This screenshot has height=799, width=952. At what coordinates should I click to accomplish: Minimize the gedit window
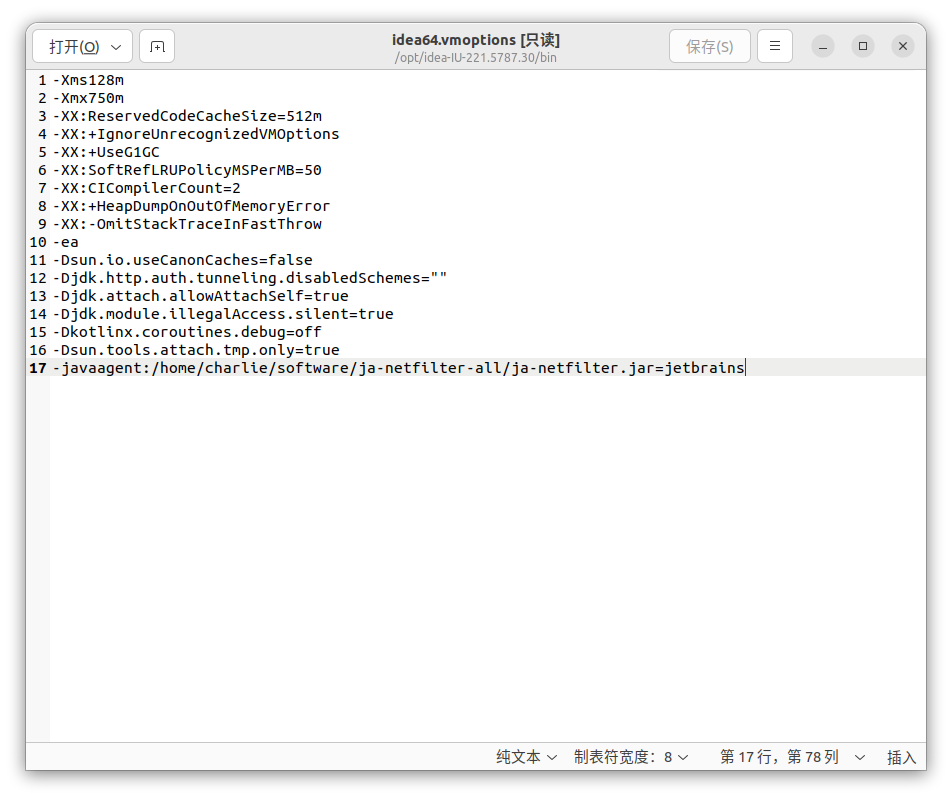pyautogui.click(x=823, y=46)
